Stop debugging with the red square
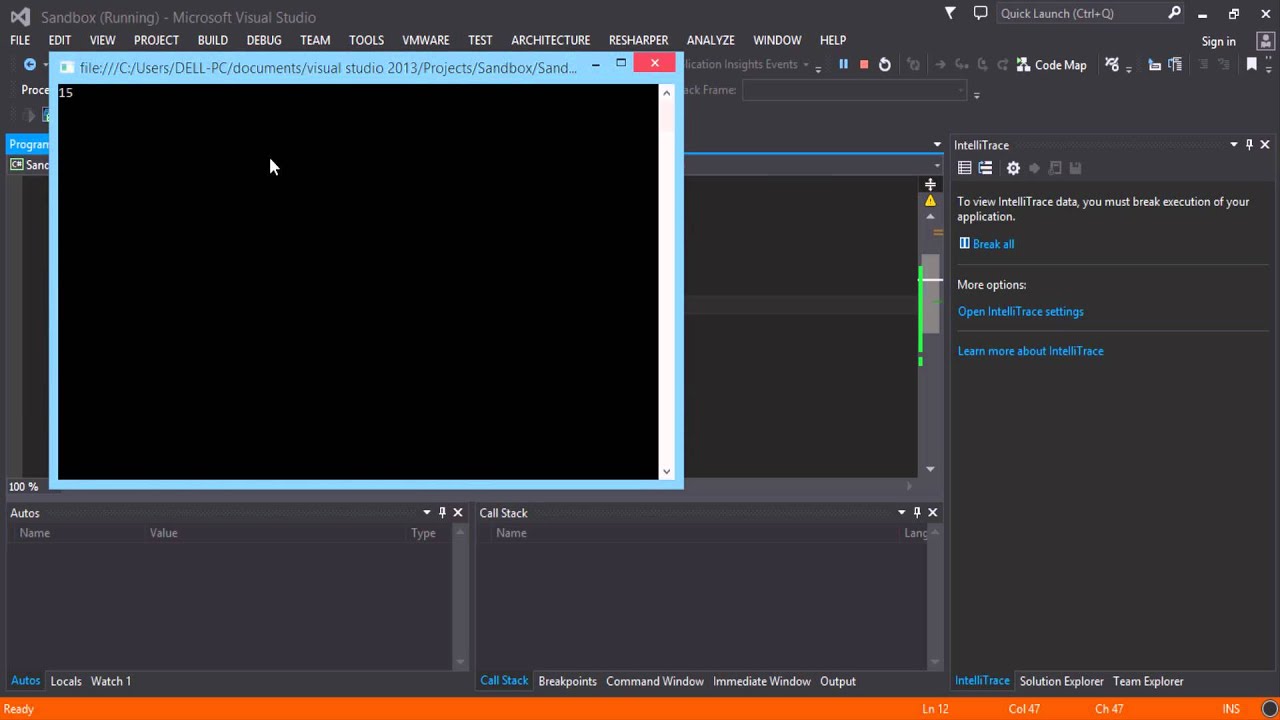The image size is (1280, 720). click(864, 64)
